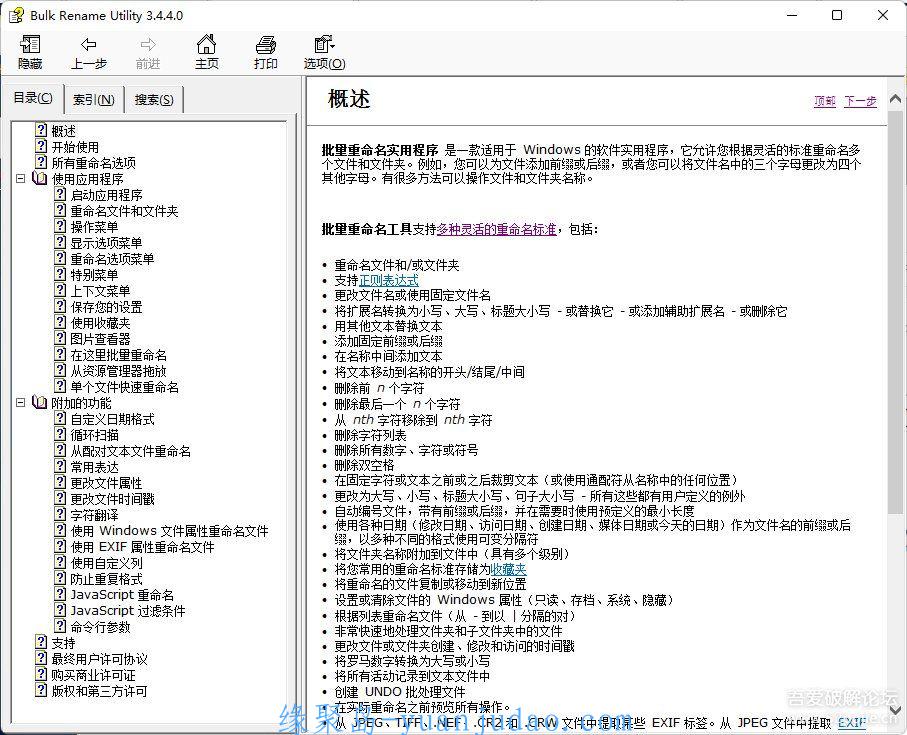Image resolution: width=907 pixels, height=735 pixels.
Task: Select 重命名选项菜单 topic
Action: 112,258
